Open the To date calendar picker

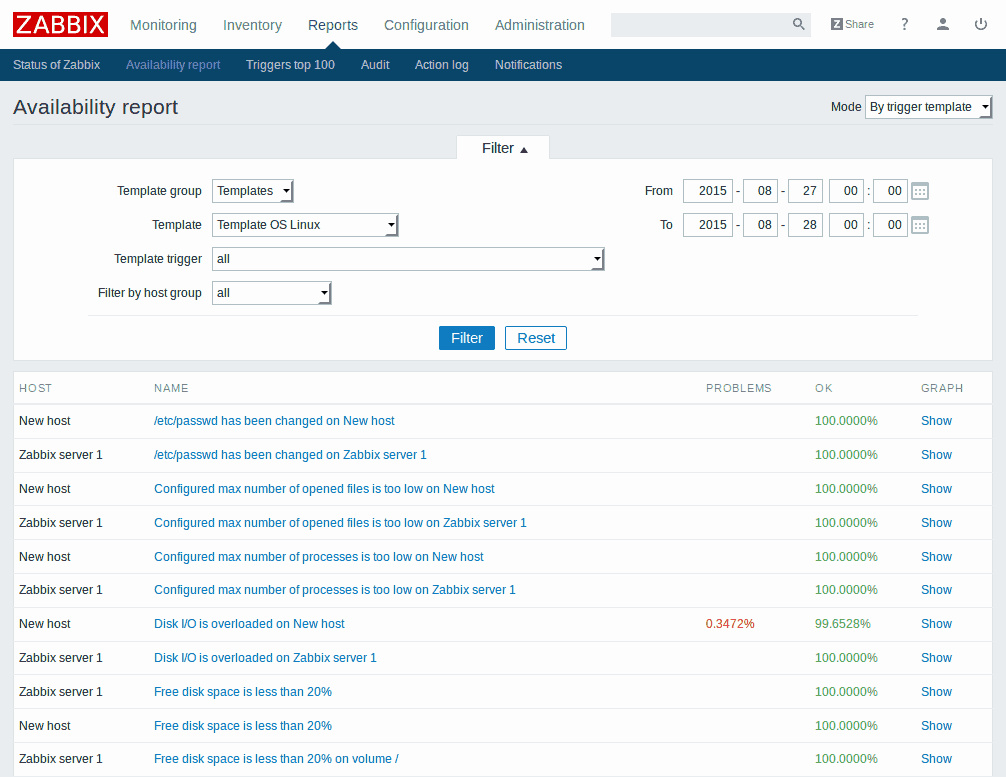(920, 225)
